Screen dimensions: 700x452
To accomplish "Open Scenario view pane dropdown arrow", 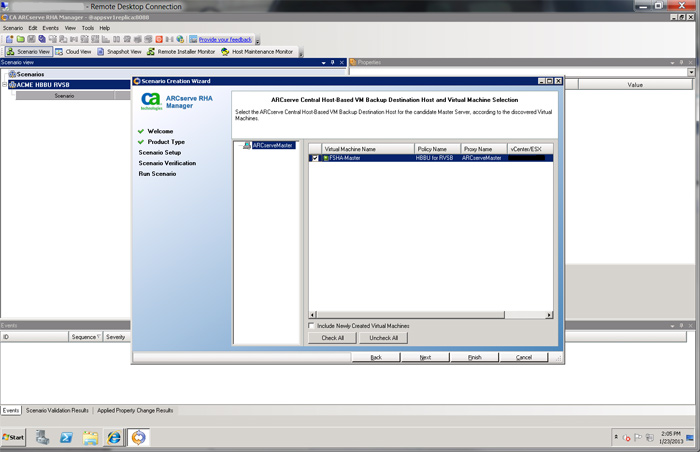I will (324, 63).
